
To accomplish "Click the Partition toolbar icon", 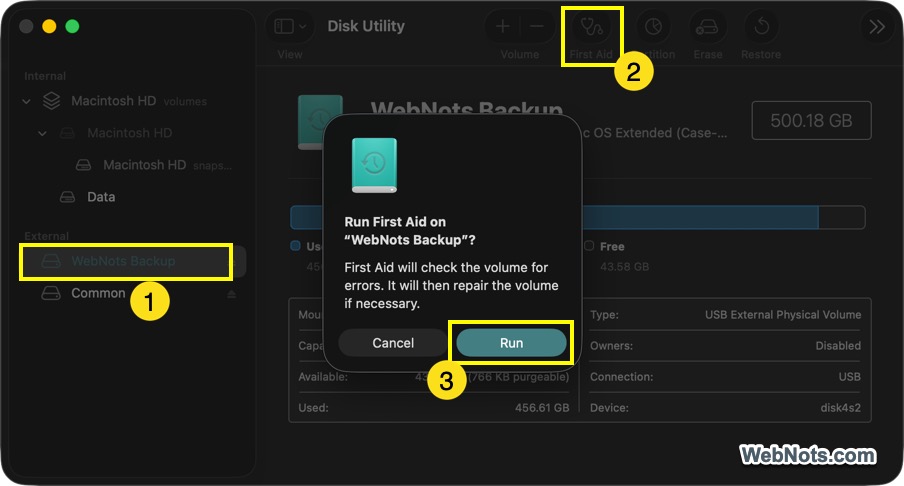I will coord(653,27).
